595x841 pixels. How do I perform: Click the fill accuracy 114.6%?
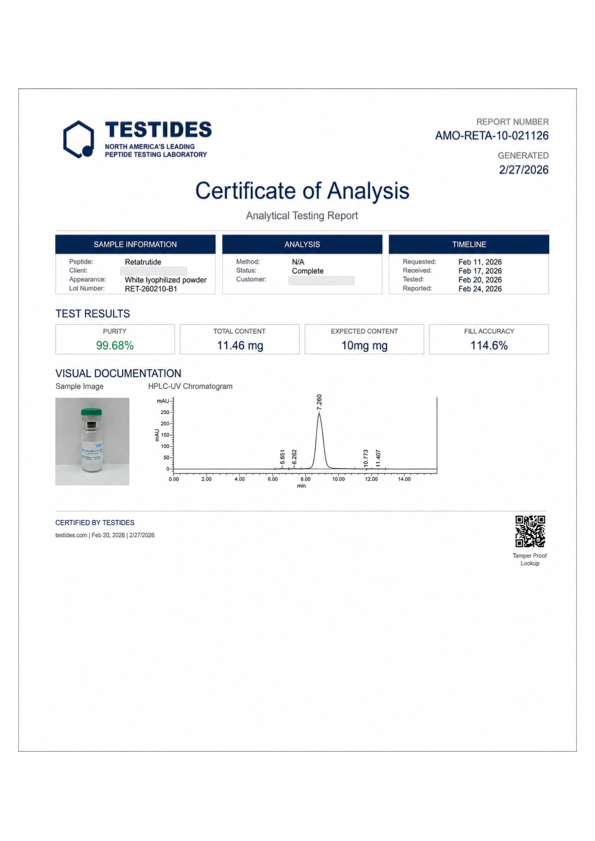click(489, 345)
